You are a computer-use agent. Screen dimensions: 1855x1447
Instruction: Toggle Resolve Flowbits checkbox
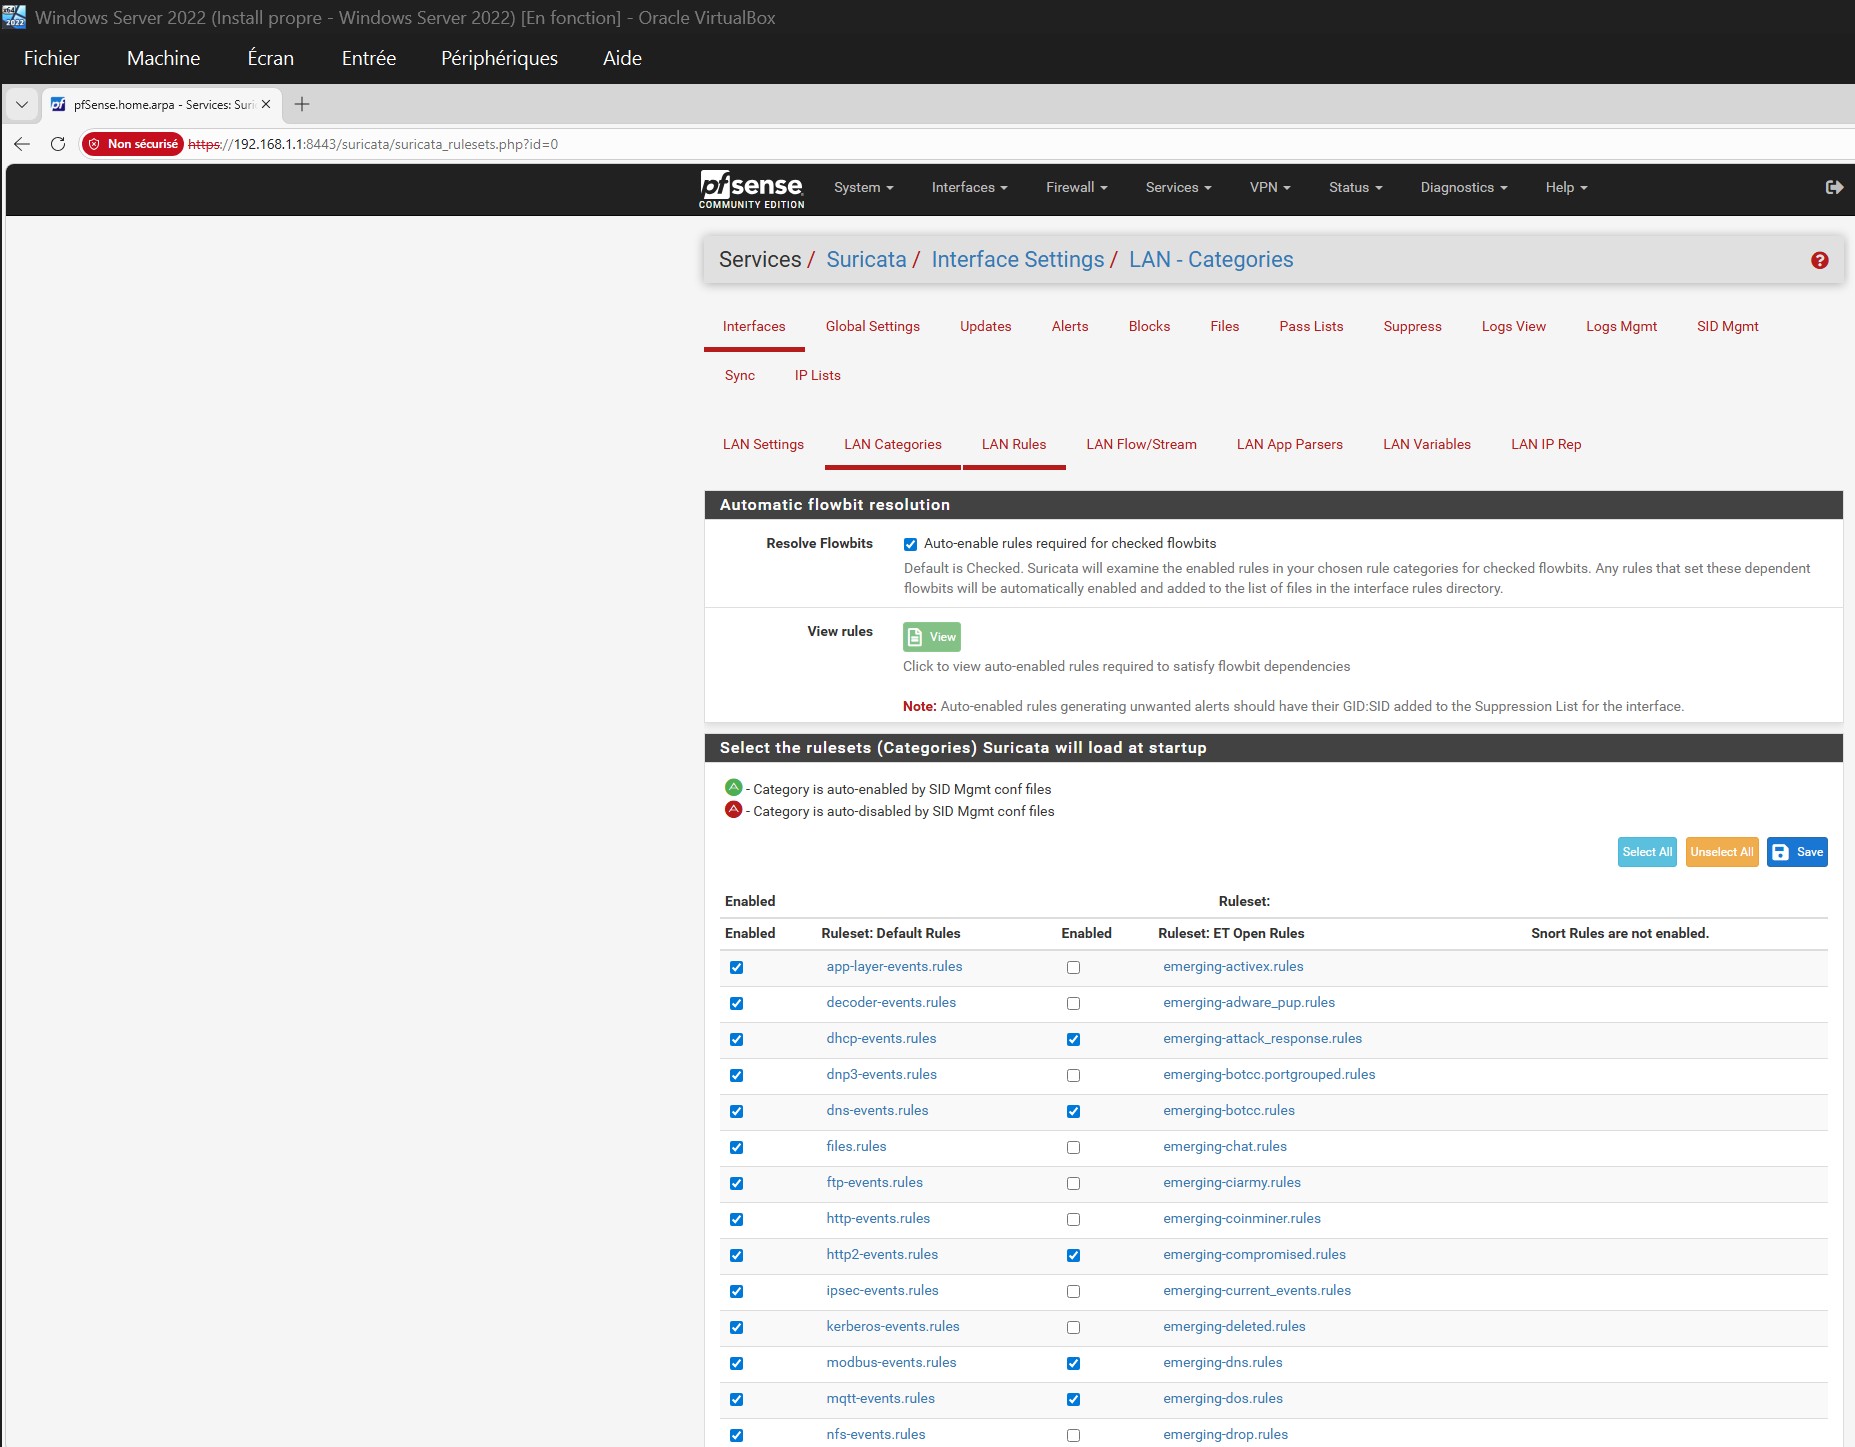click(x=910, y=544)
